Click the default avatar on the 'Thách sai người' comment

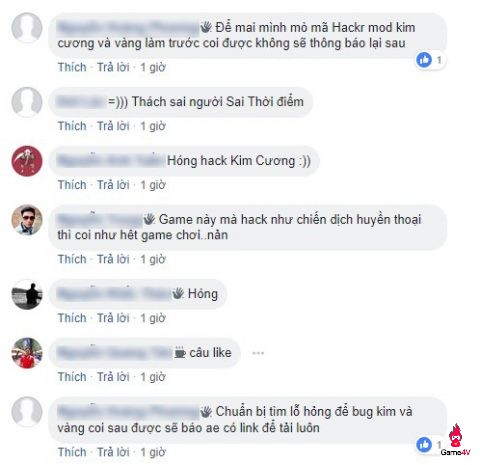[27, 102]
